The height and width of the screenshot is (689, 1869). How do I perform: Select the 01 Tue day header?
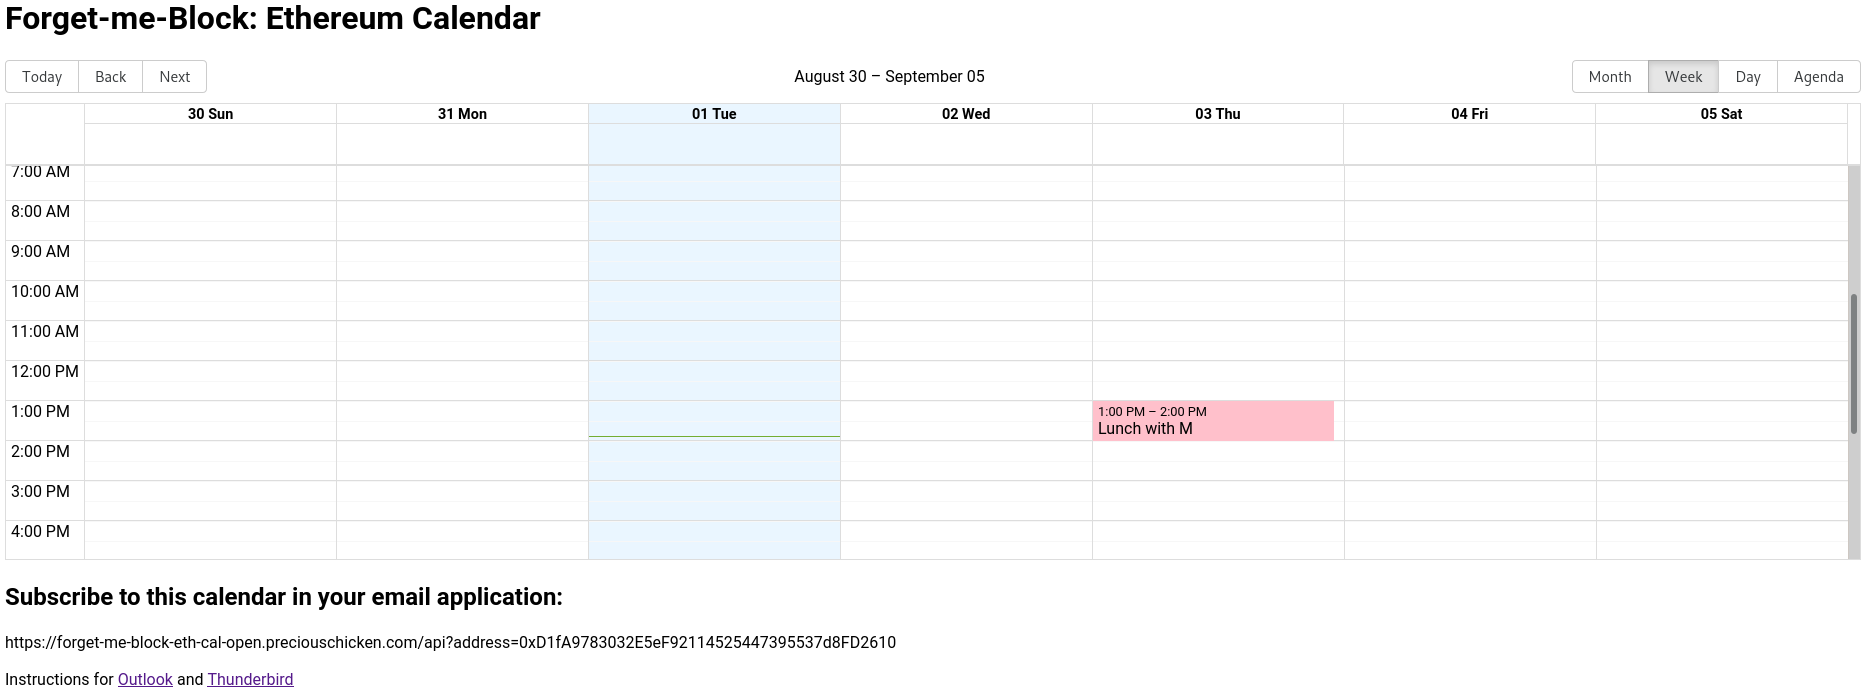[714, 114]
